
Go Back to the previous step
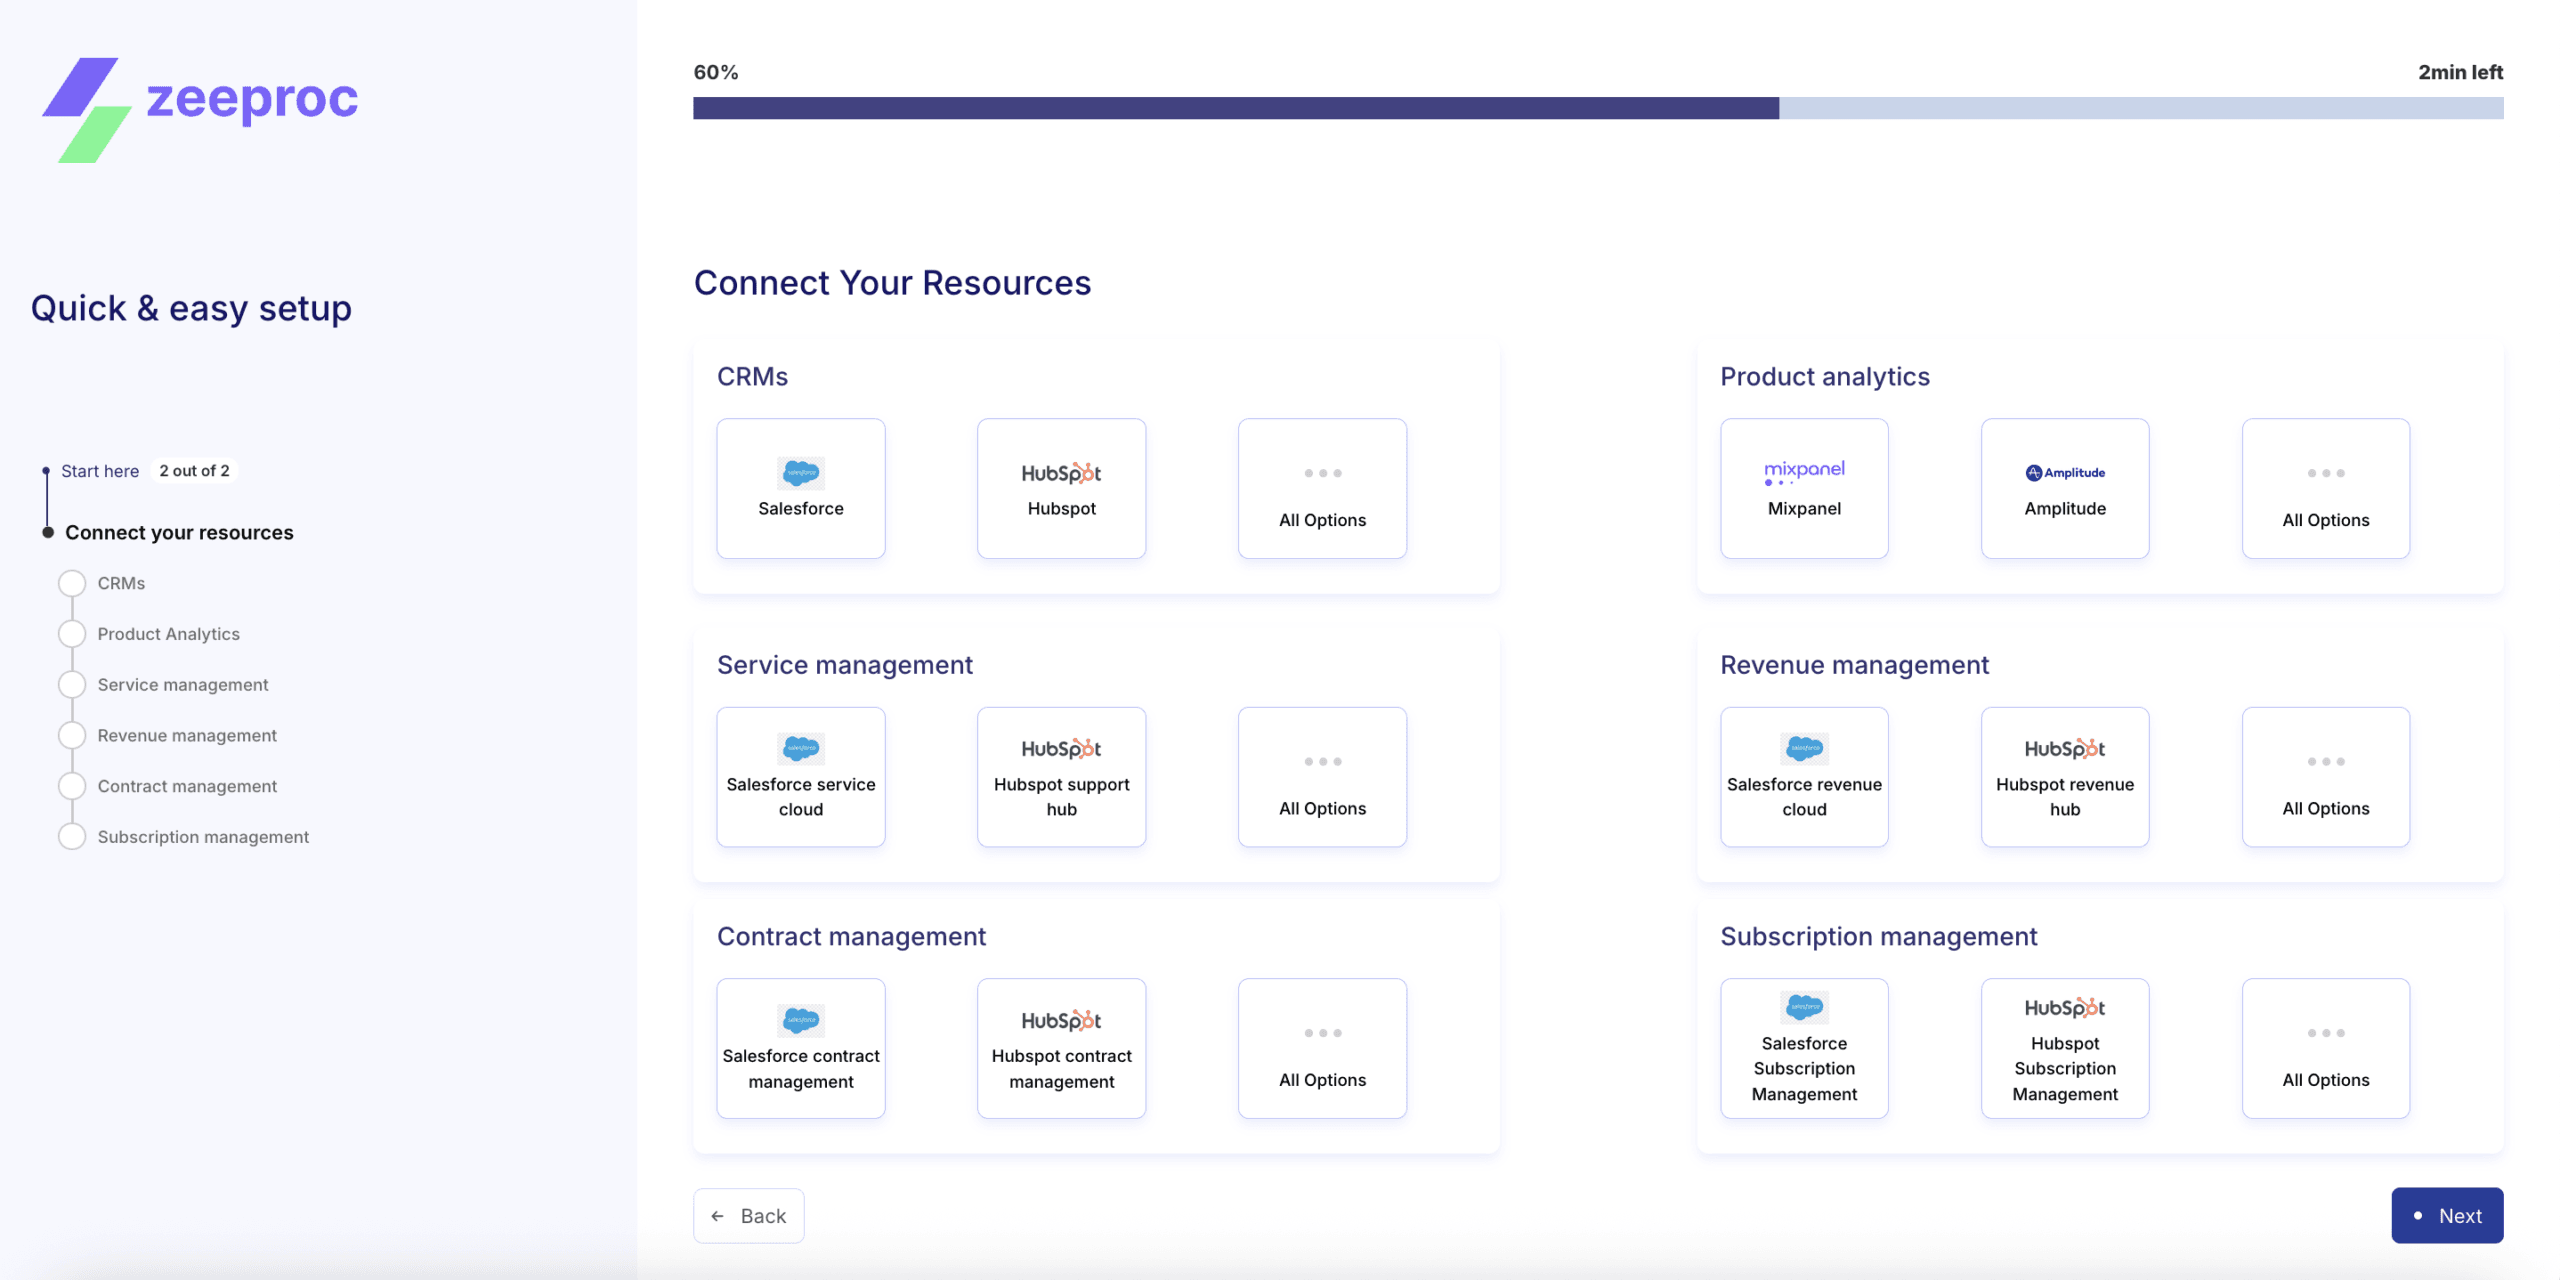(x=748, y=1215)
